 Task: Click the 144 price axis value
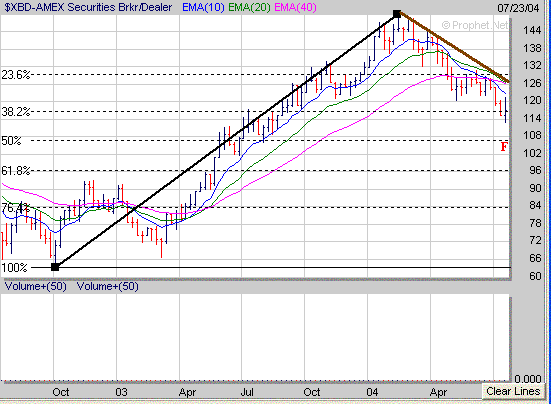(532, 31)
